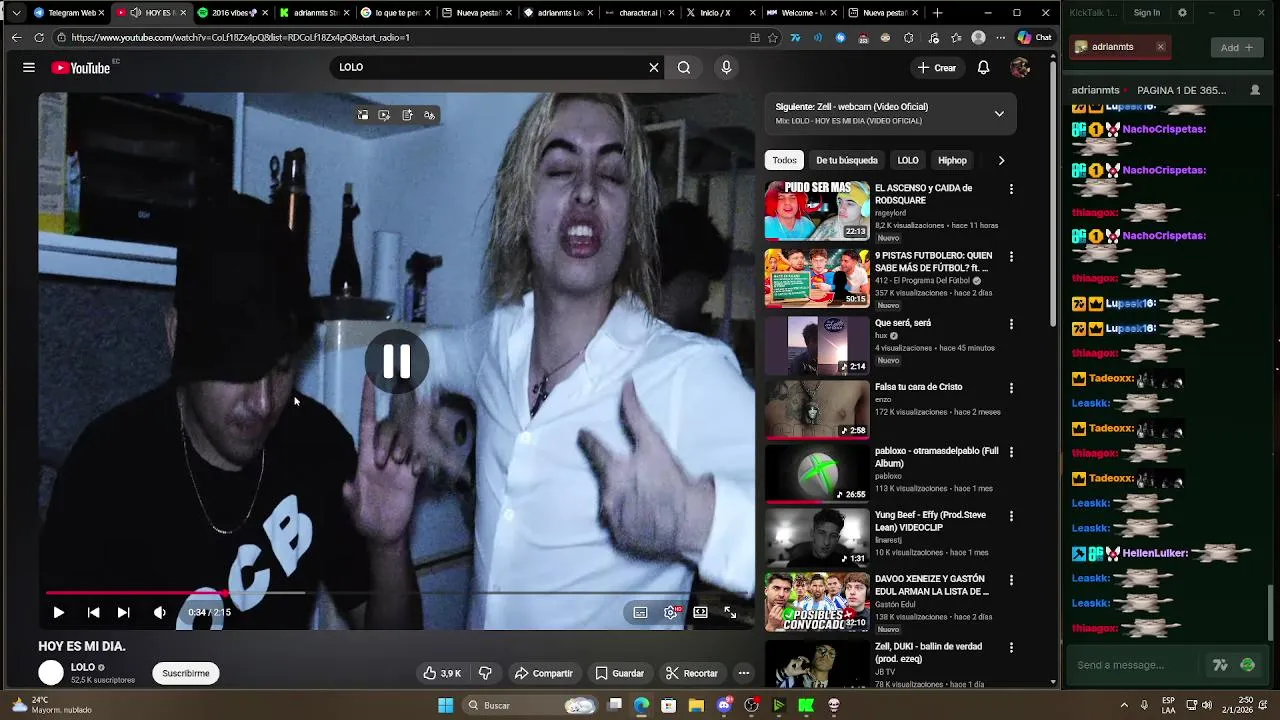Open KickTalk settings gear icon

click(1182, 13)
